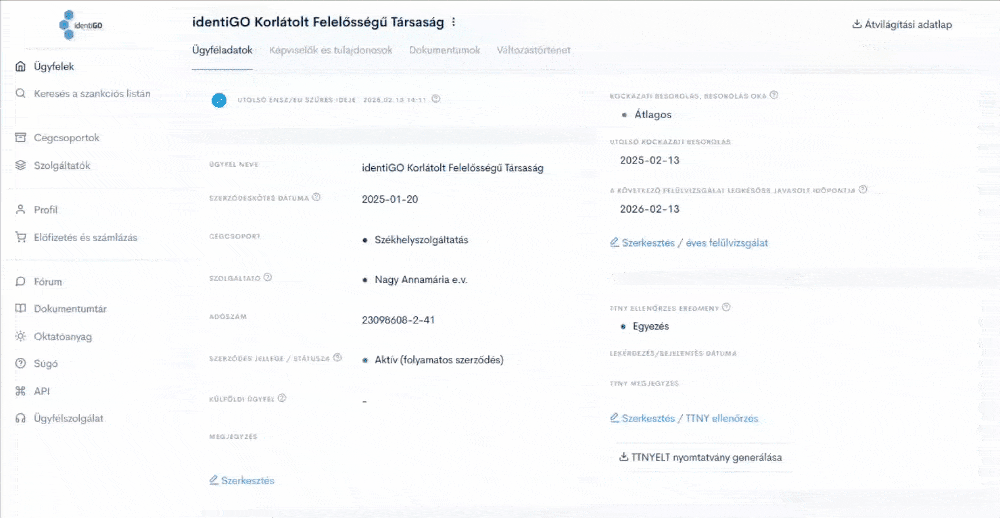Open the three-dot menu beside company title
This screenshot has width=1000, height=518.
click(453, 22)
